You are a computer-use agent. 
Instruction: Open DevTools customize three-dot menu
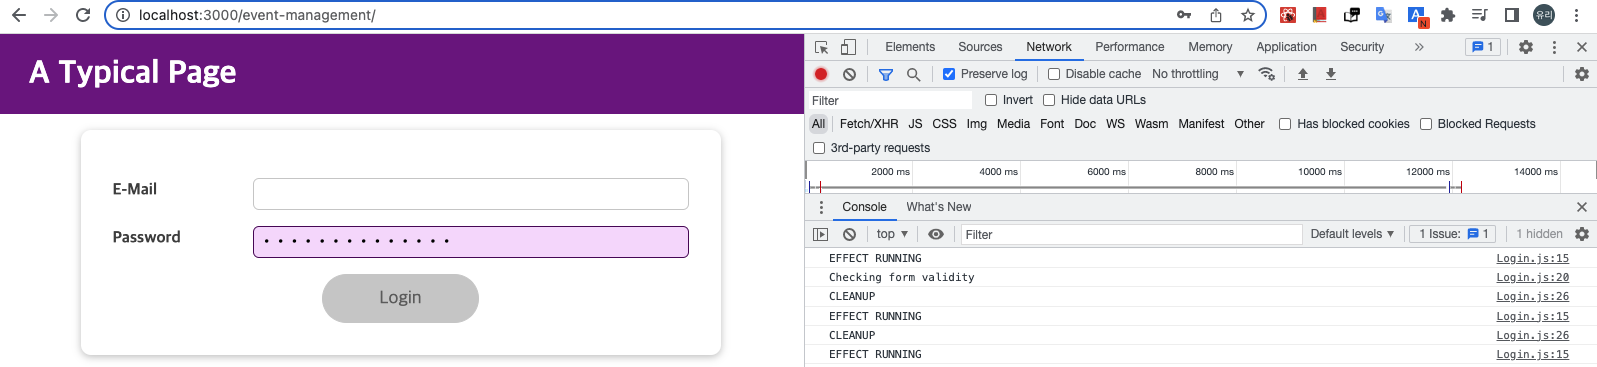[x=1554, y=47]
